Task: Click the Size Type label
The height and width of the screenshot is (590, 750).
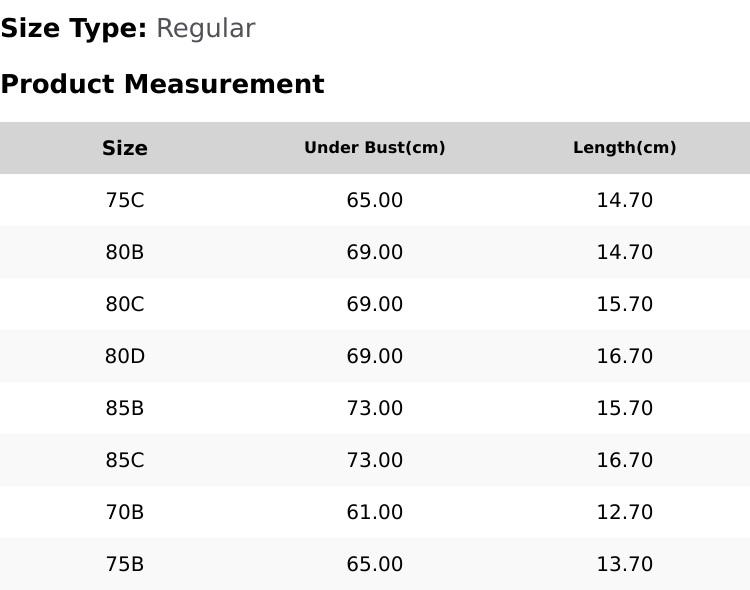Action: 74,29
